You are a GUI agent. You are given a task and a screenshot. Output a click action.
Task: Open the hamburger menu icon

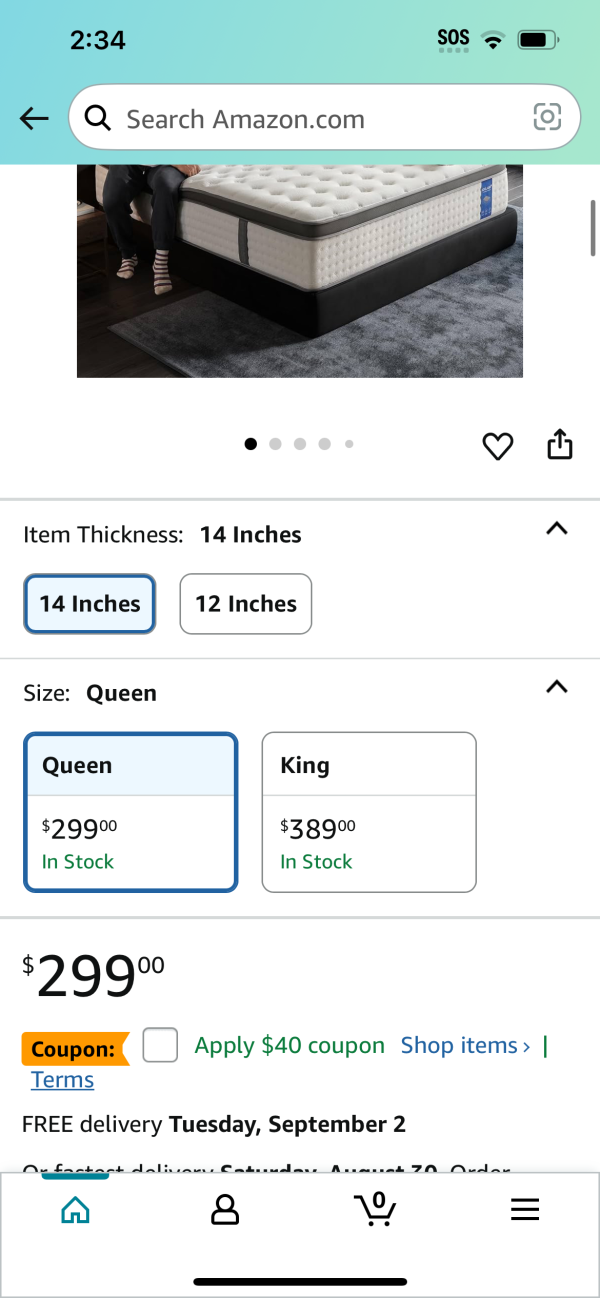[525, 1210]
